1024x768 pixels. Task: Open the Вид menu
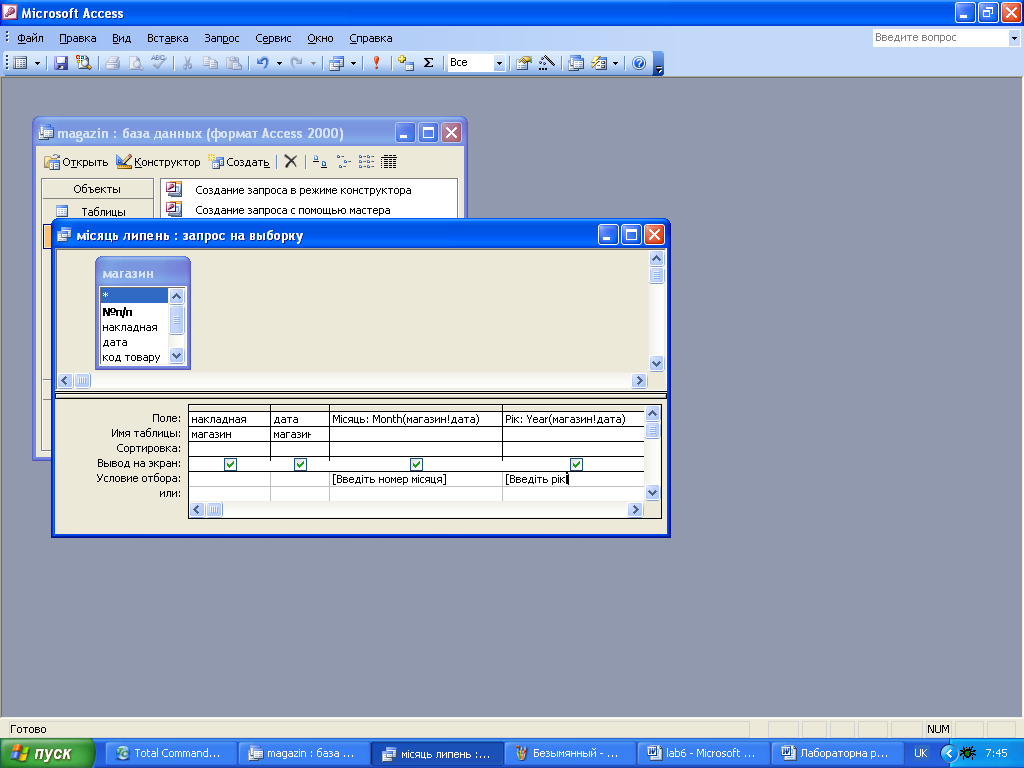click(x=121, y=38)
